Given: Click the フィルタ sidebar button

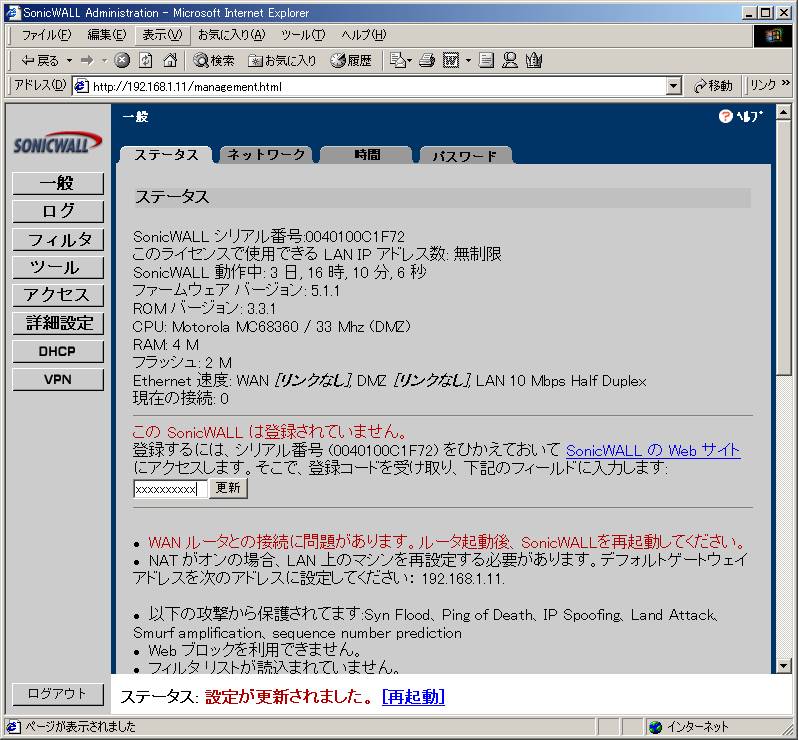Looking at the screenshot, I should (58, 239).
